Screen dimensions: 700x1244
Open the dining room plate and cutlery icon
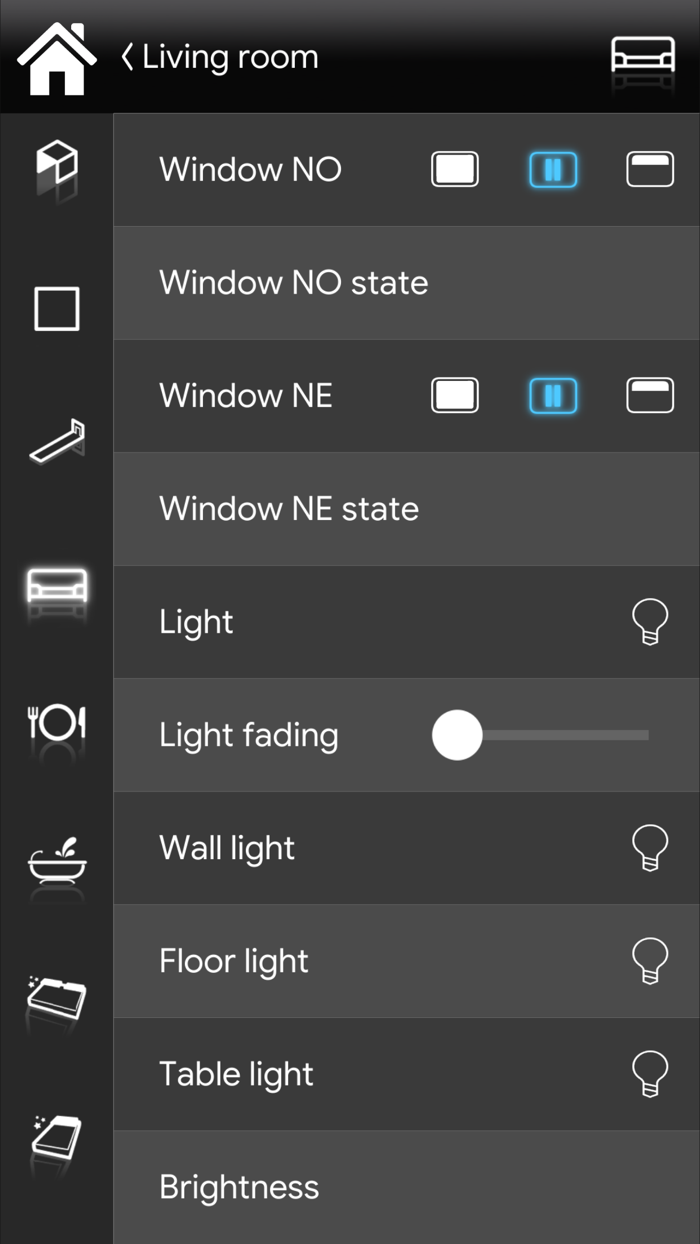[57, 722]
